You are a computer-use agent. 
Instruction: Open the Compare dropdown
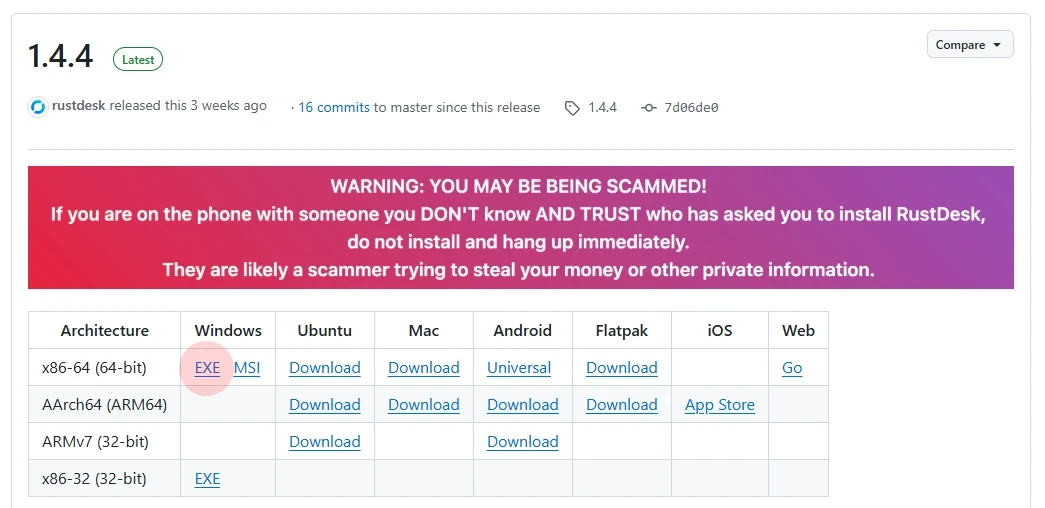pos(970,45)
